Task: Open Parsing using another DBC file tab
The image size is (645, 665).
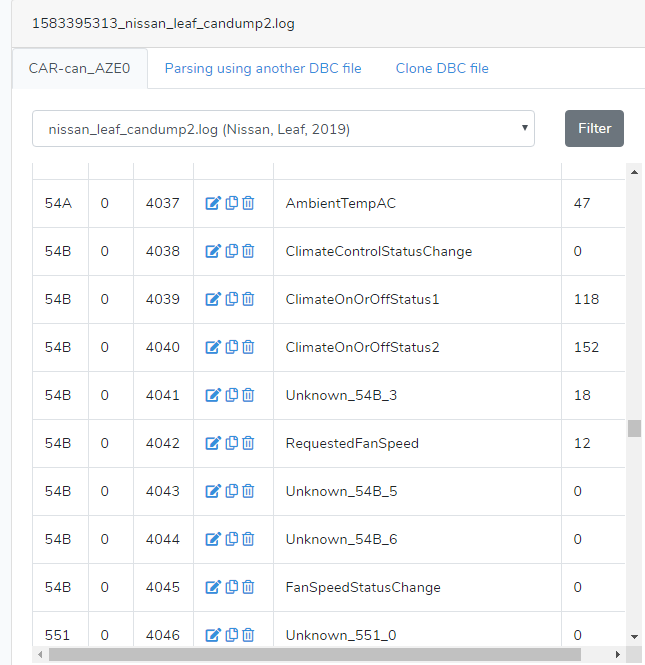Action: (x=263, y=69)
